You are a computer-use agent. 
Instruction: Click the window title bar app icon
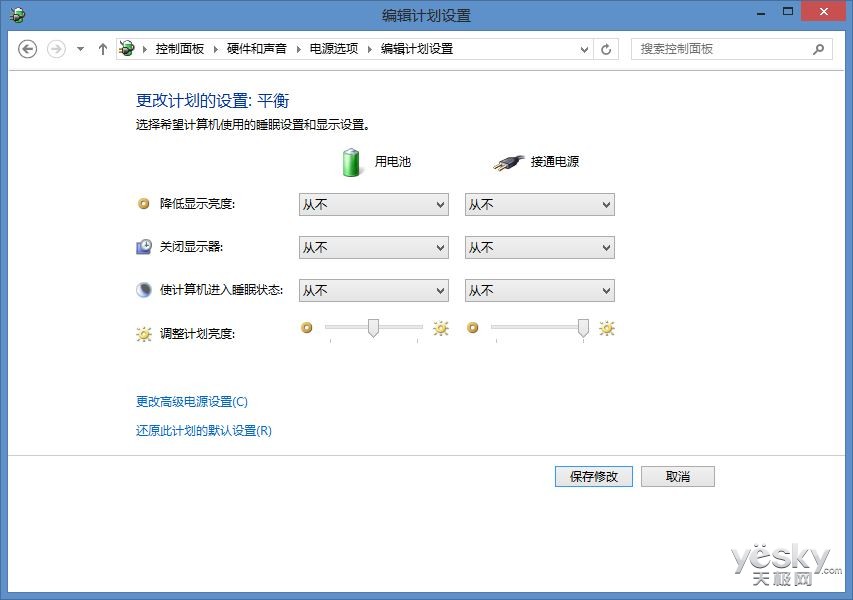tap(17, 15)
